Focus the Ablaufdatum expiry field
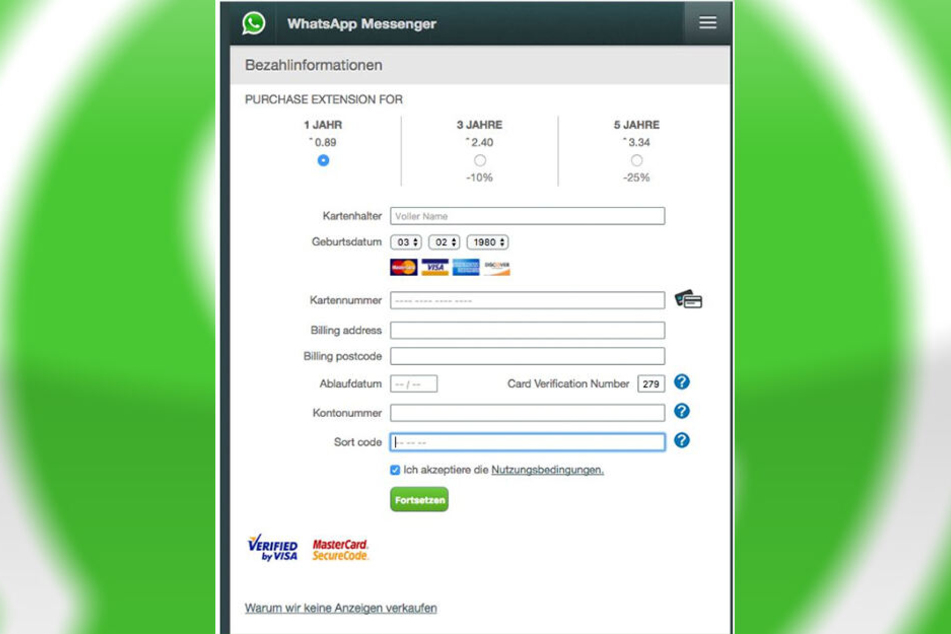Screen dimensions: 951x634 [x=414, y=384]
